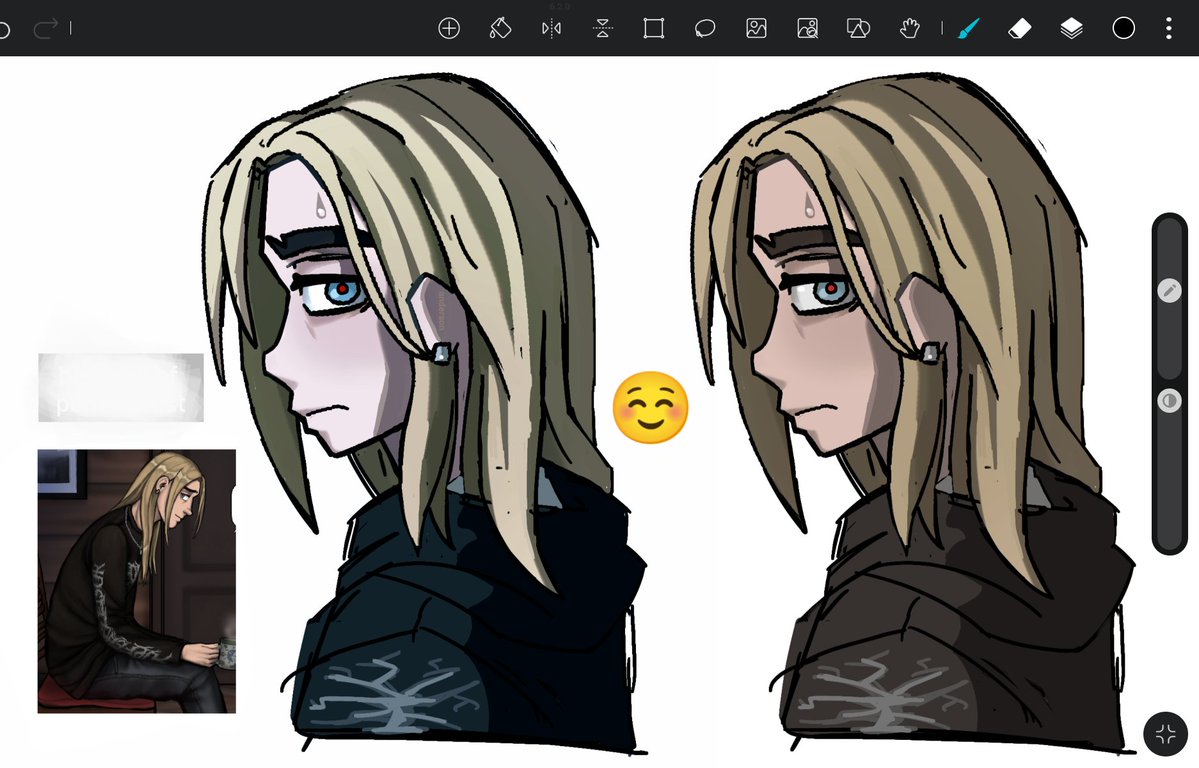1199x768 pixels.
Task: Open the black color swatch picker
Action: [x=1123, y=29]
